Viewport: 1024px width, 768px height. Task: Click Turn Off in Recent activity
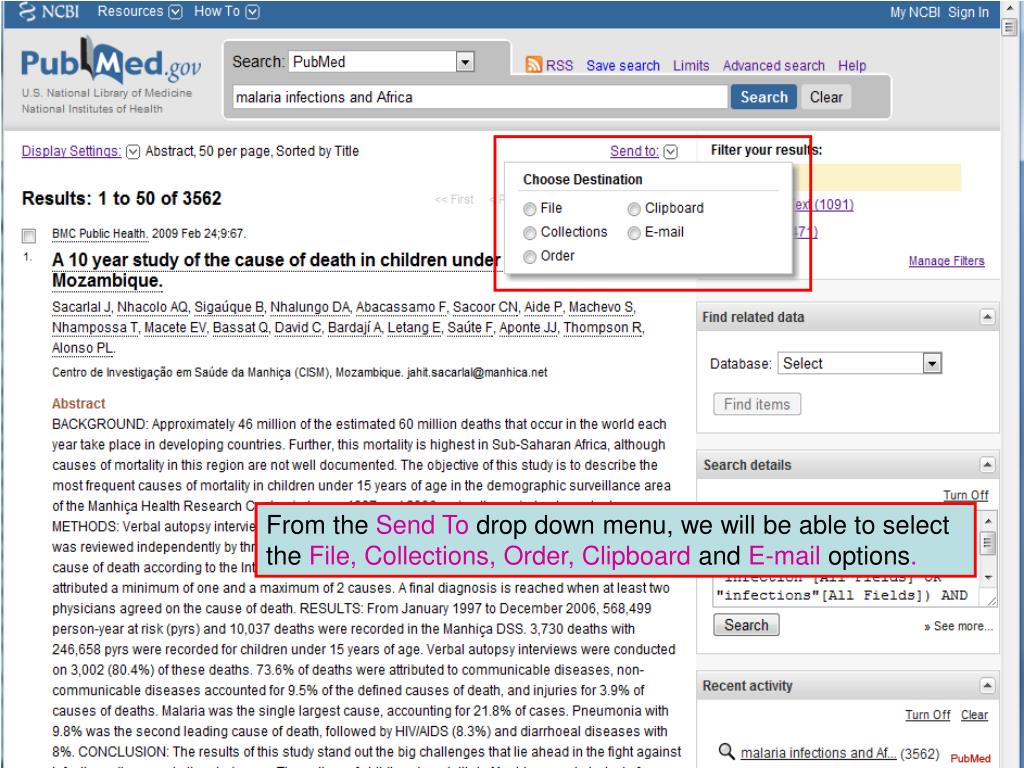click(x=927, y=714)
